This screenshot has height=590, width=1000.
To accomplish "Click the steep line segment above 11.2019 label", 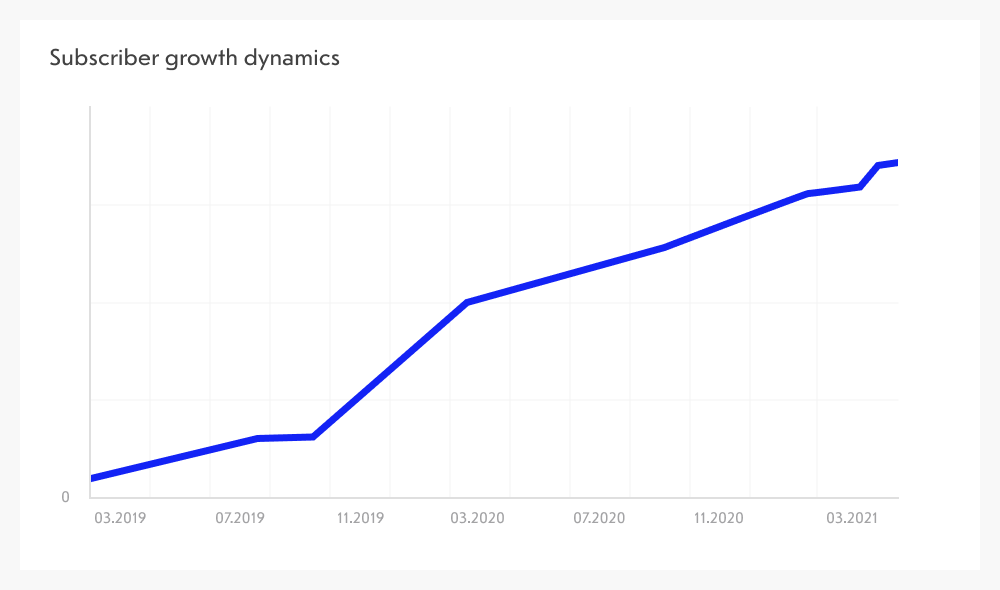I will [362, 393].
